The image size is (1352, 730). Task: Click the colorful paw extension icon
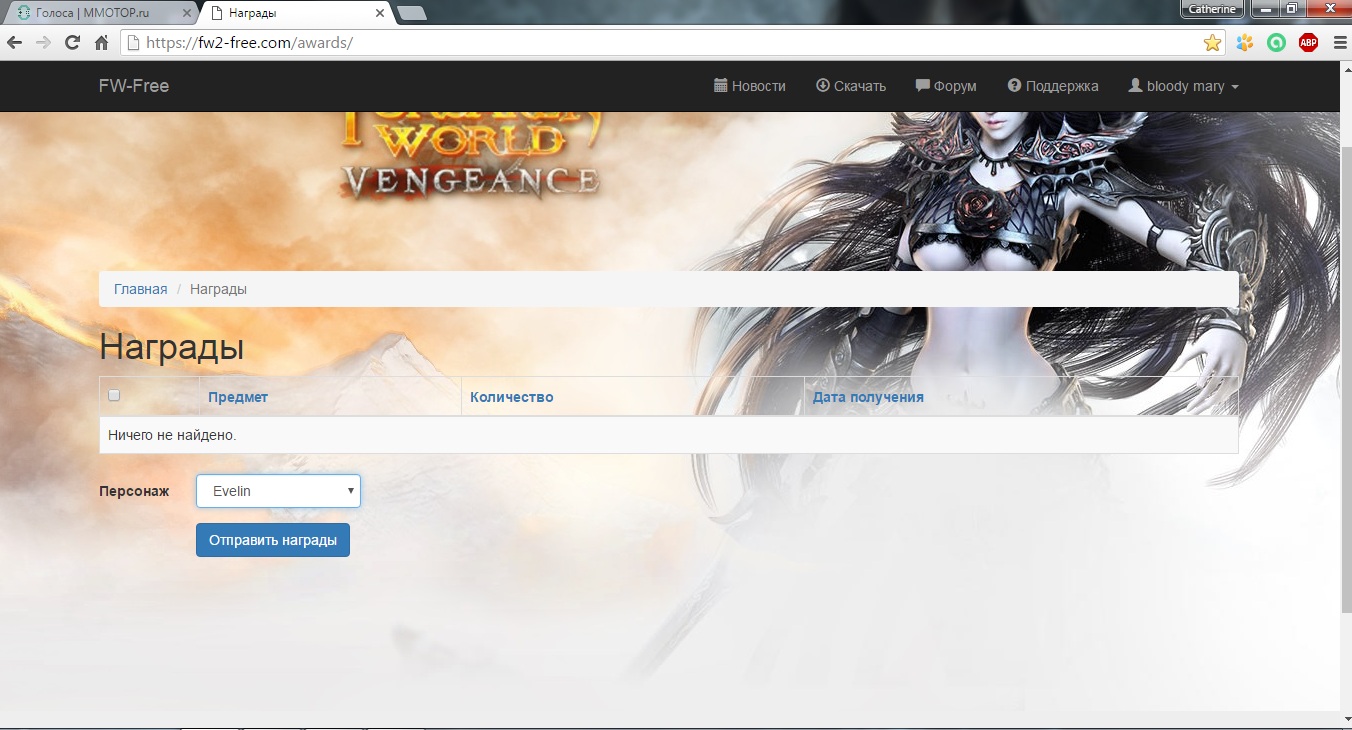[x=1245, y=43]
